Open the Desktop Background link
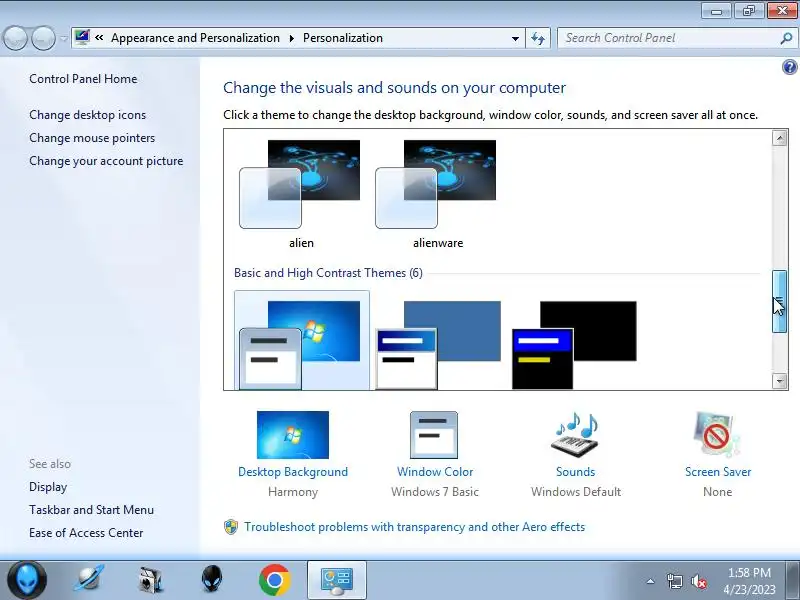The width and height of the screenshot is (800, 600). [293, 472]
